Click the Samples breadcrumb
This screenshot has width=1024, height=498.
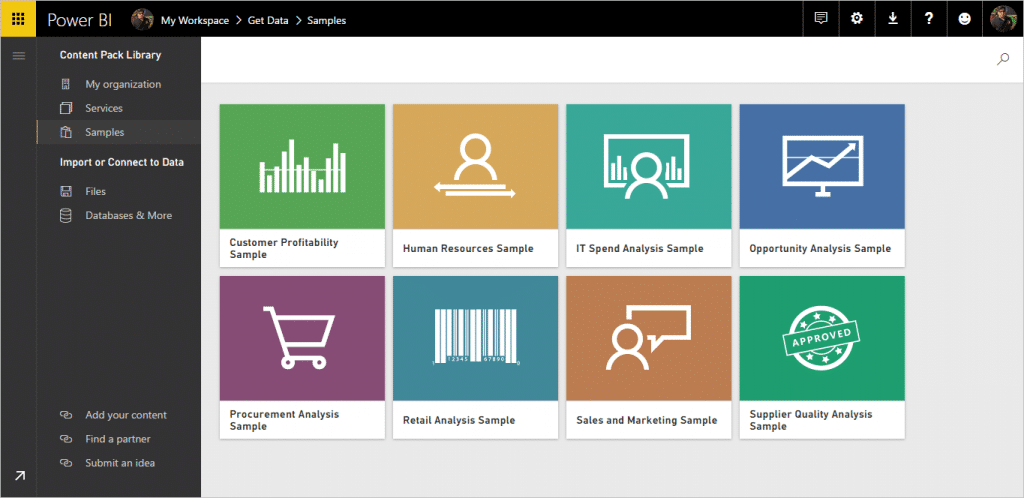[x=327, y=20]
